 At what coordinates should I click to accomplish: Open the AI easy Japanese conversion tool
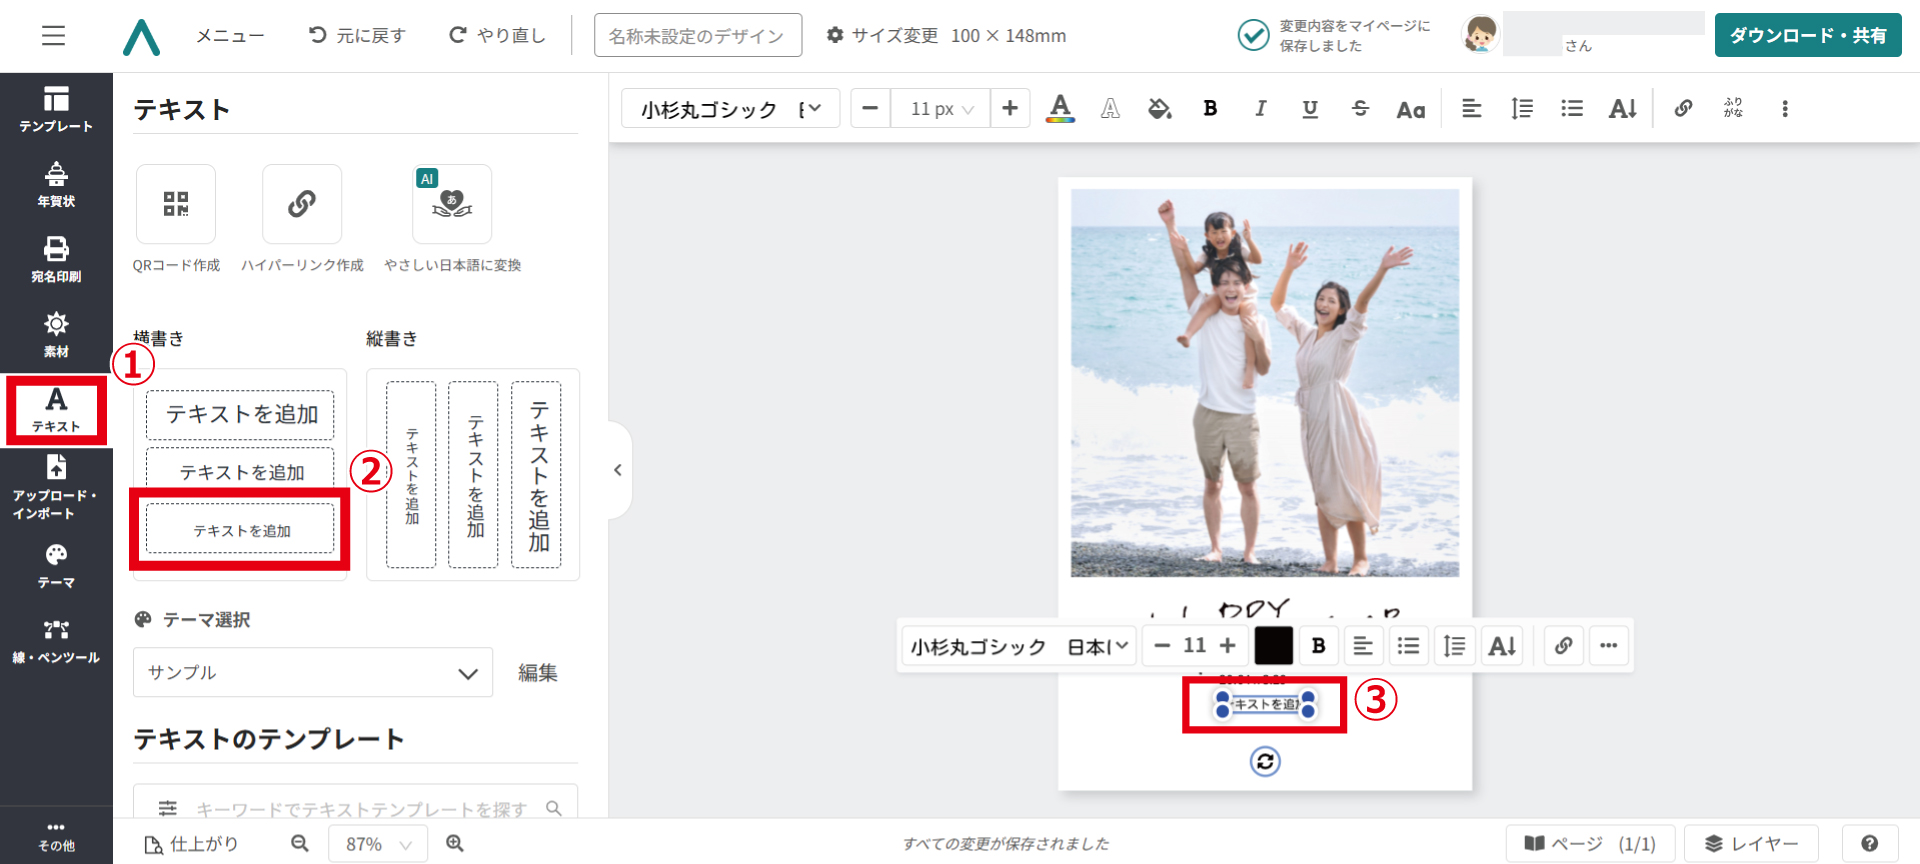click(x=452, y=205)
